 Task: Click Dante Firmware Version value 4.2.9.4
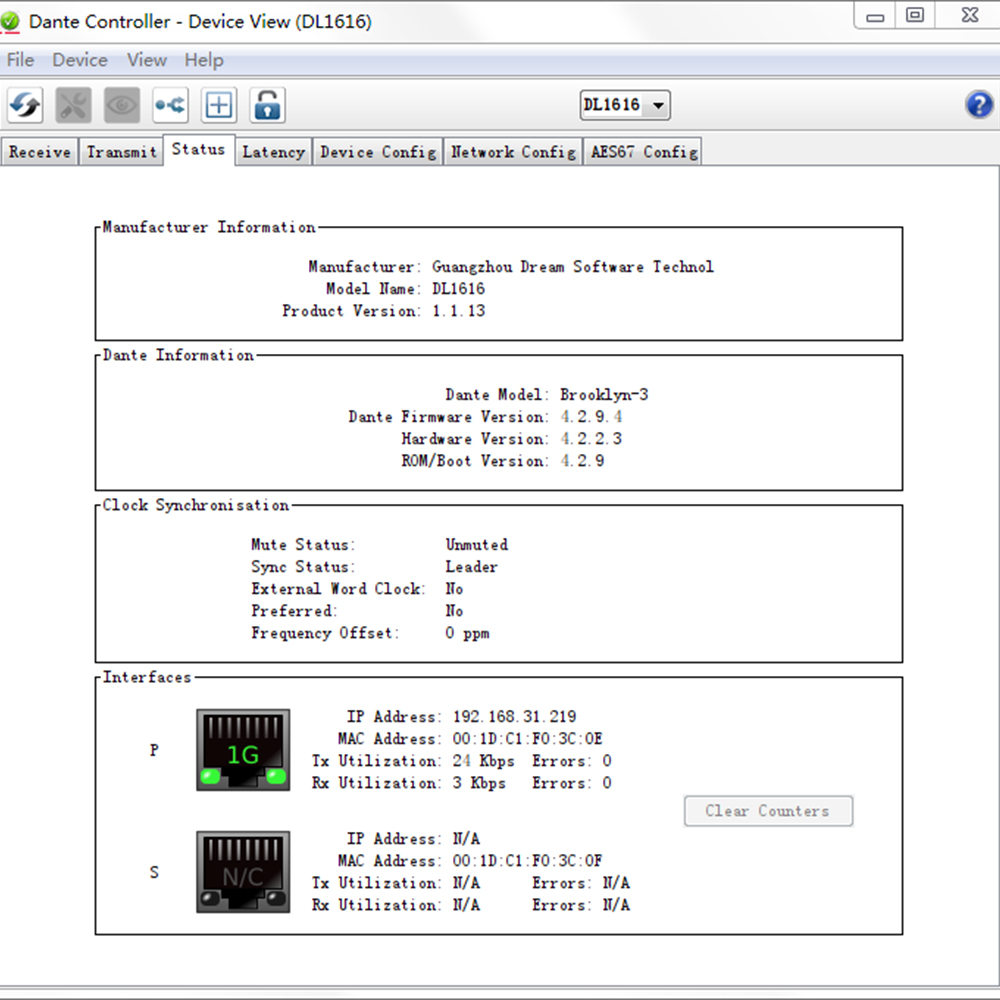[591, 416]
